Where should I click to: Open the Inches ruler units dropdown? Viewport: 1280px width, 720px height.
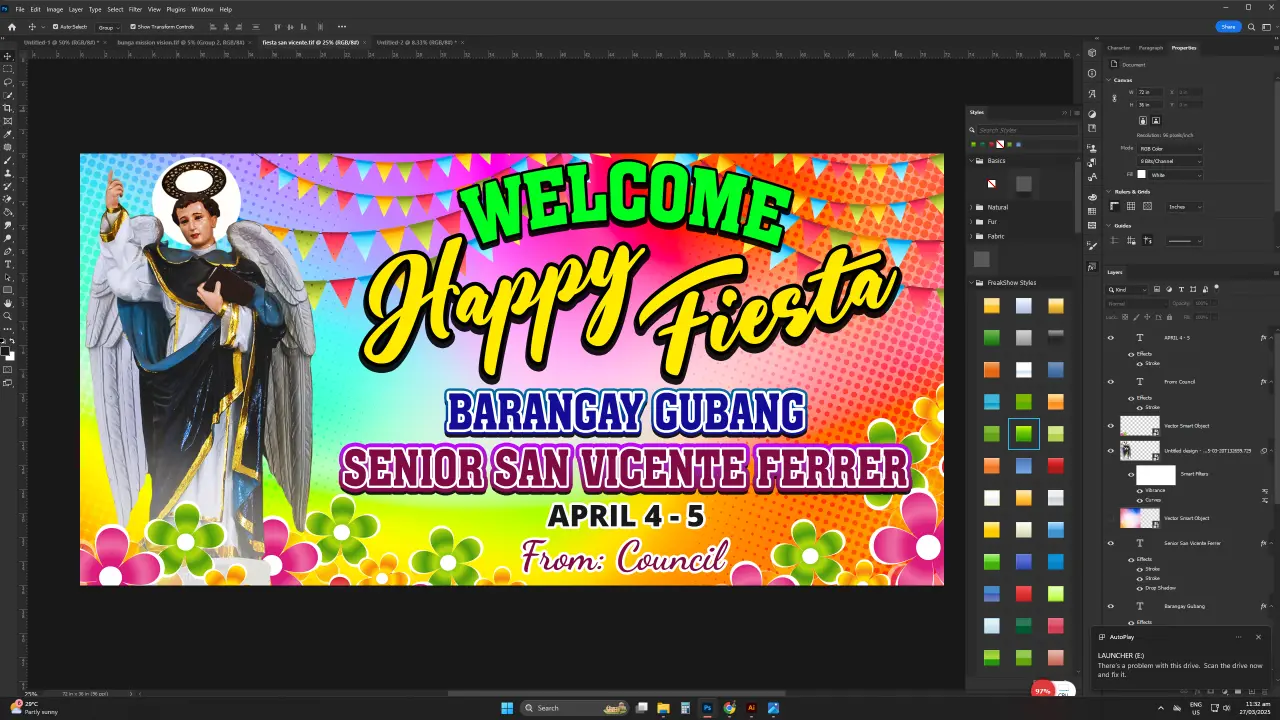point(1185,207)
